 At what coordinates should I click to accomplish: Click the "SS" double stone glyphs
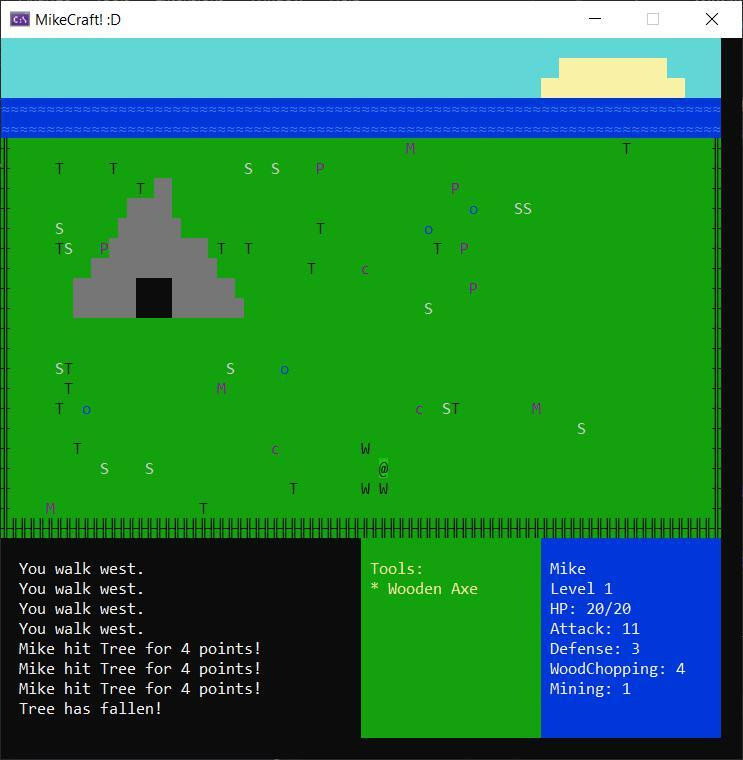(523, 209)
